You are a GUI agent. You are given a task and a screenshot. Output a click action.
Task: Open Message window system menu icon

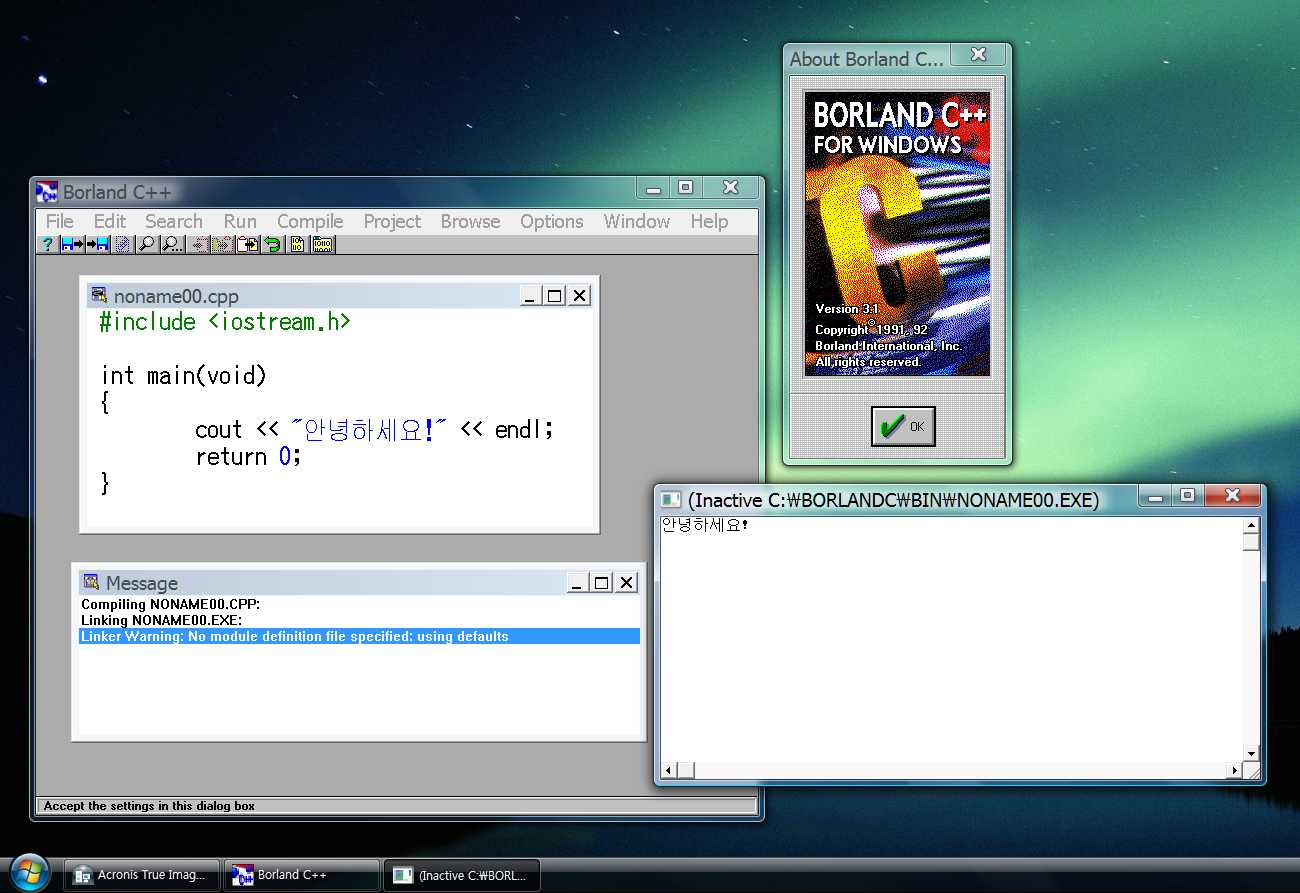(x=91, y=582)
